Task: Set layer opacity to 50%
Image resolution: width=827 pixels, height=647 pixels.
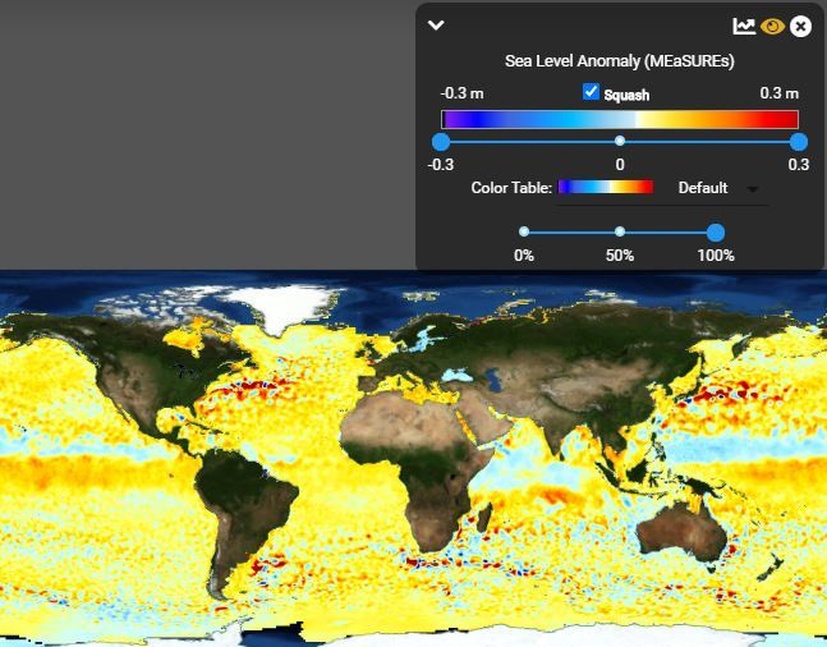Action: pos(620,231)
